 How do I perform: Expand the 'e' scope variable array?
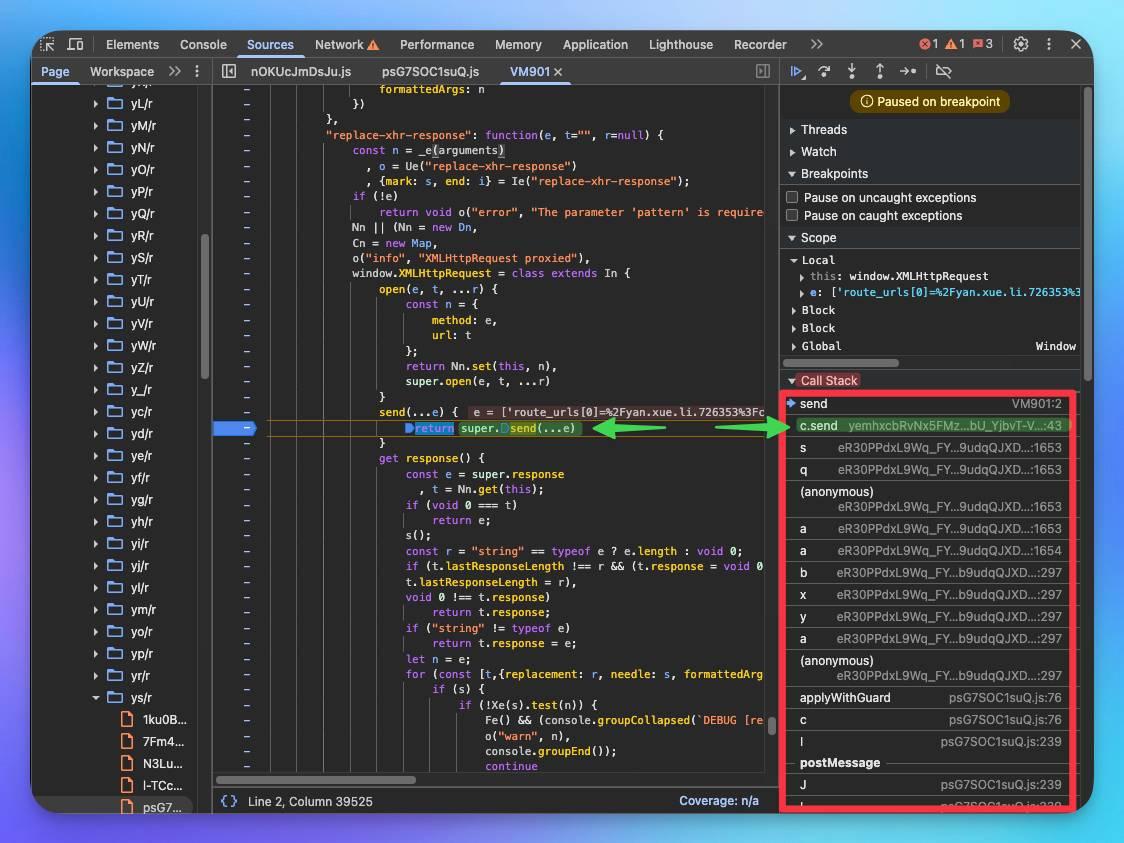coord(802,292)
